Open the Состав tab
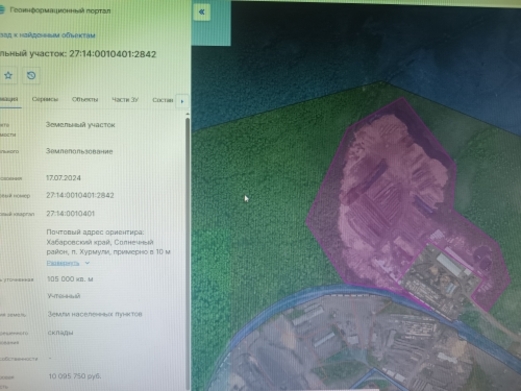The width and height of the screenshot is (521, 391). coord(163,100)
